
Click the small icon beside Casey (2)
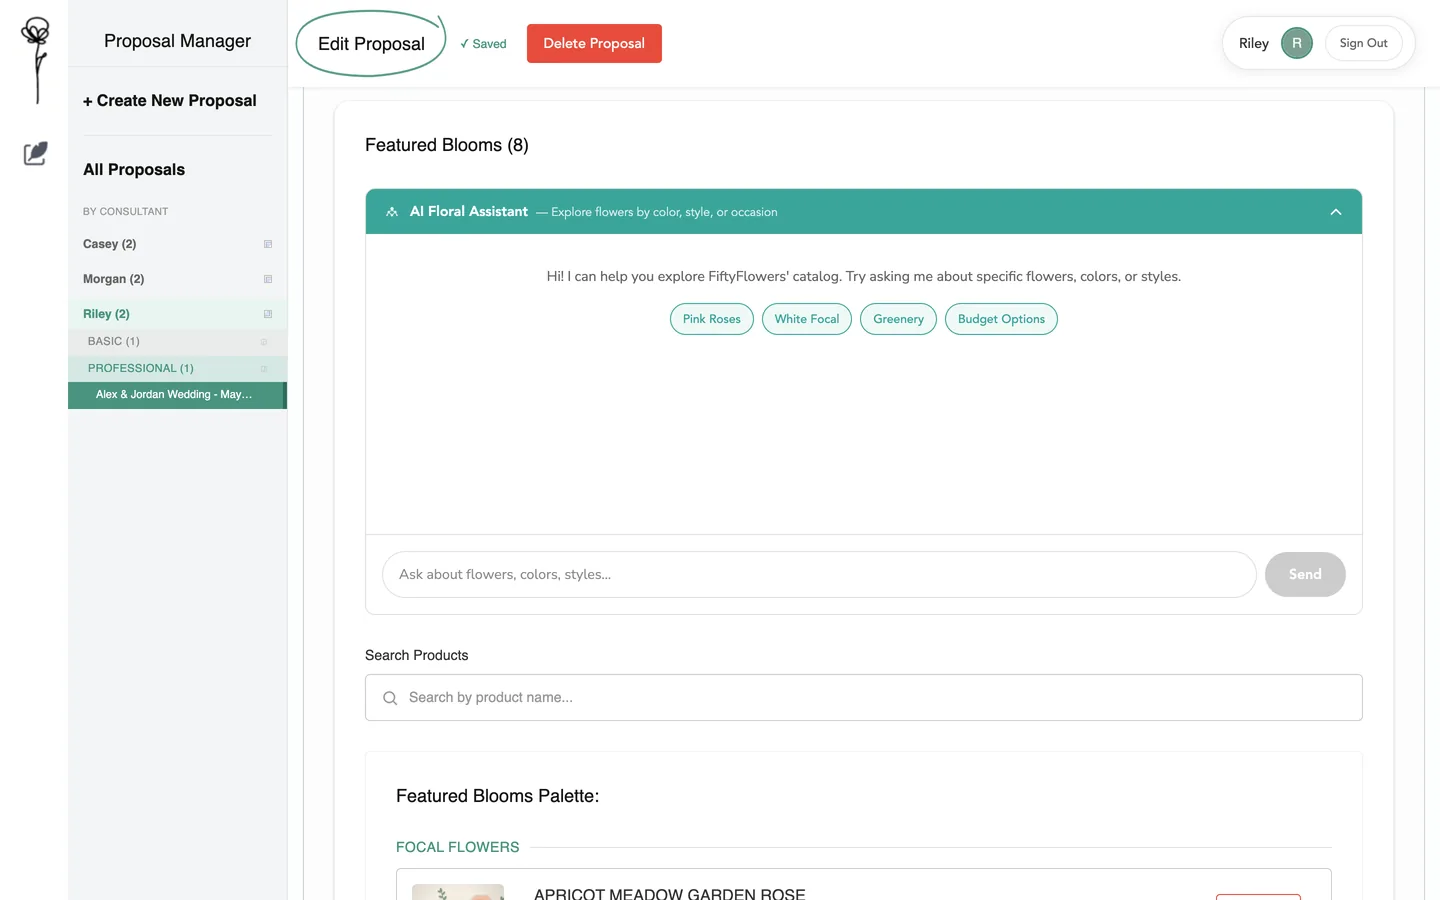268,244
